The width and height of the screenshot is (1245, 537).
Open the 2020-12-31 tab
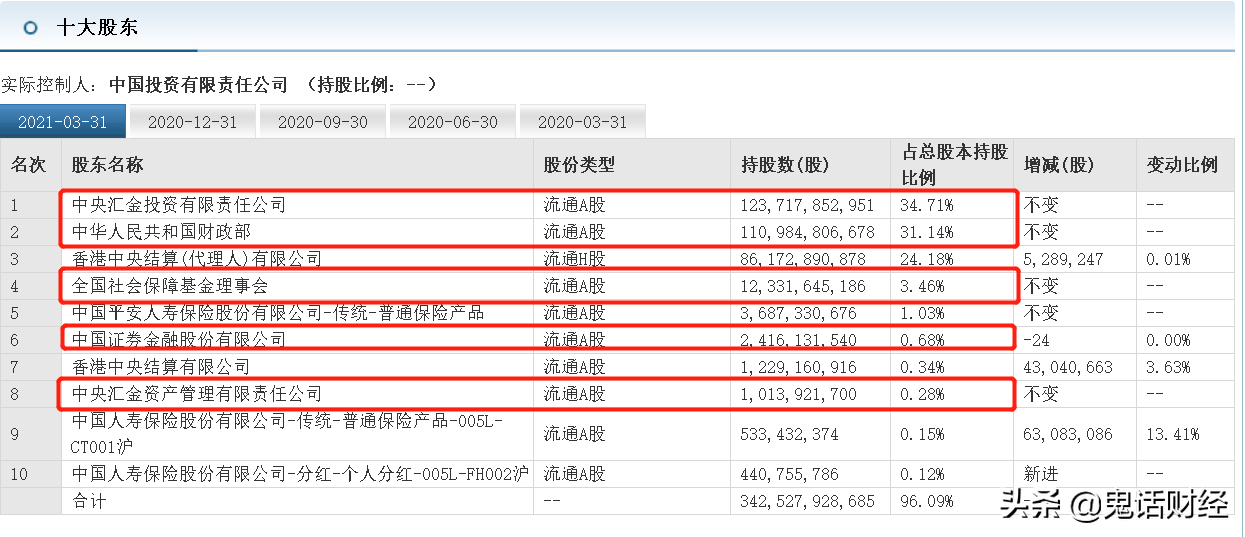click(192, 121)
